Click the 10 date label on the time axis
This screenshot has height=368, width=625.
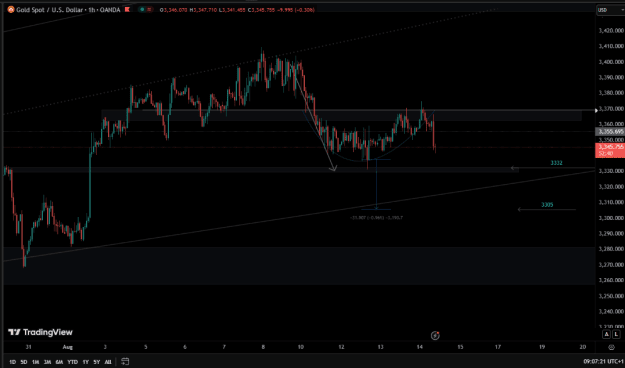pos(301,347)
